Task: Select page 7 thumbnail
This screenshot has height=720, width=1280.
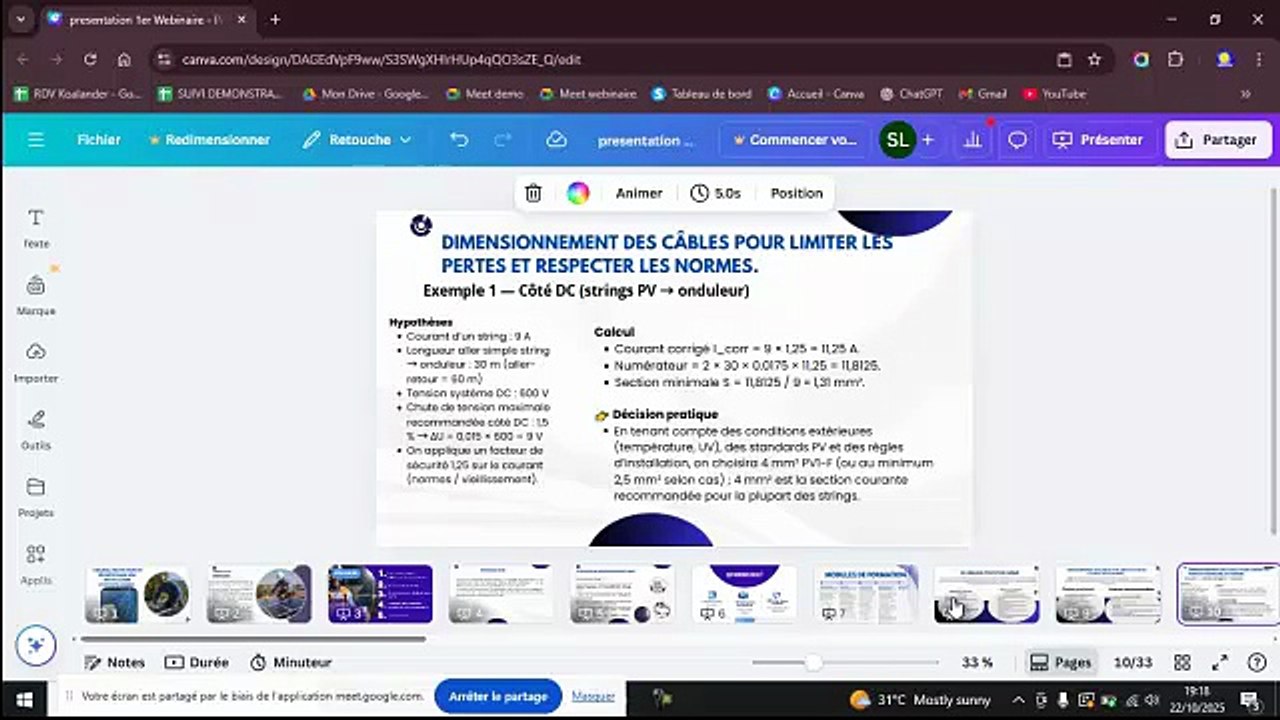Action: coord(866,594)
